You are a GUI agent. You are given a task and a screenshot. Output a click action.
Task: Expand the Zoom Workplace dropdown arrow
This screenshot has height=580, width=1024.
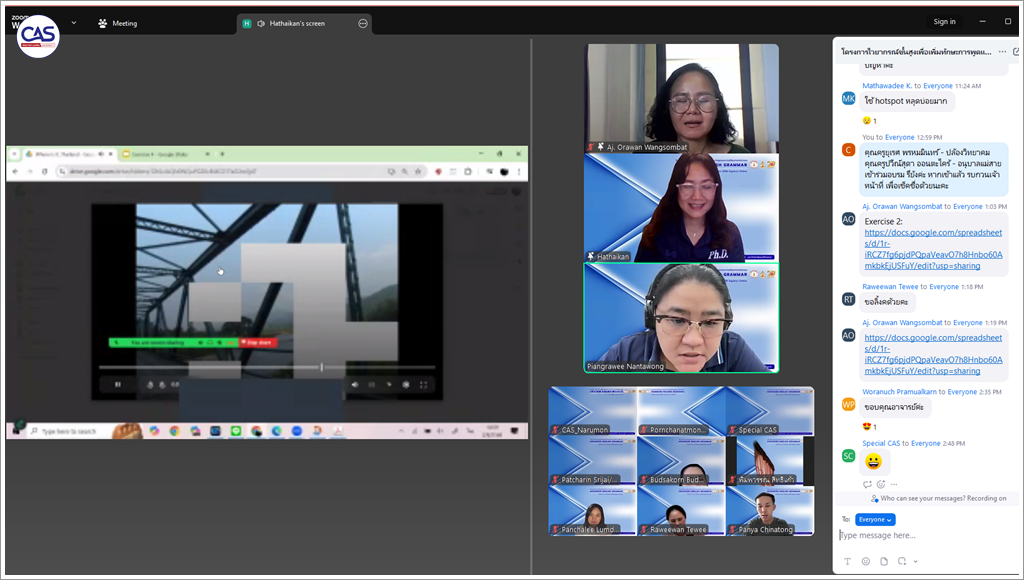tap(73, 22)
